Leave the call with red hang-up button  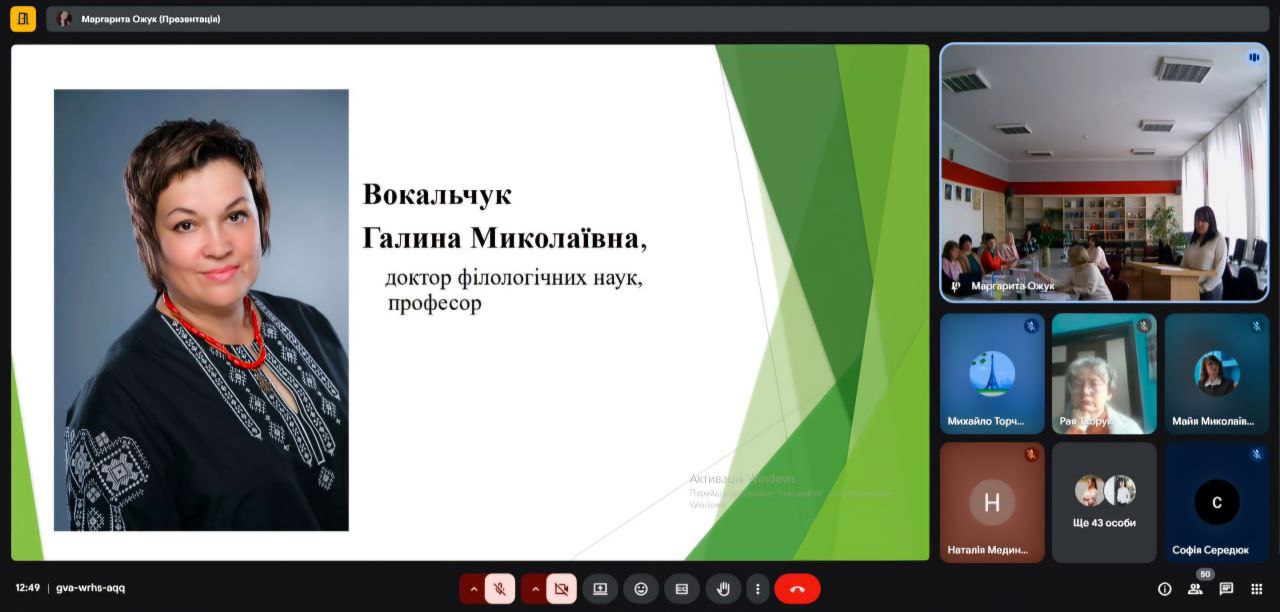pos(797,589)
